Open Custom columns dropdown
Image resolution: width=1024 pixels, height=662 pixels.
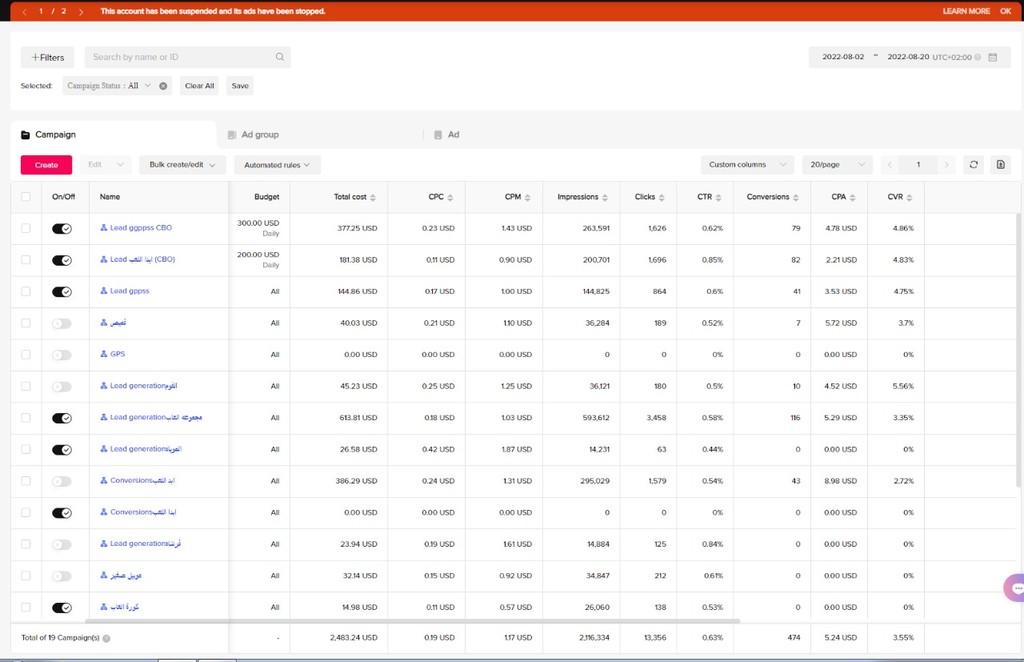pyautogui.click(x=747, y=165)
